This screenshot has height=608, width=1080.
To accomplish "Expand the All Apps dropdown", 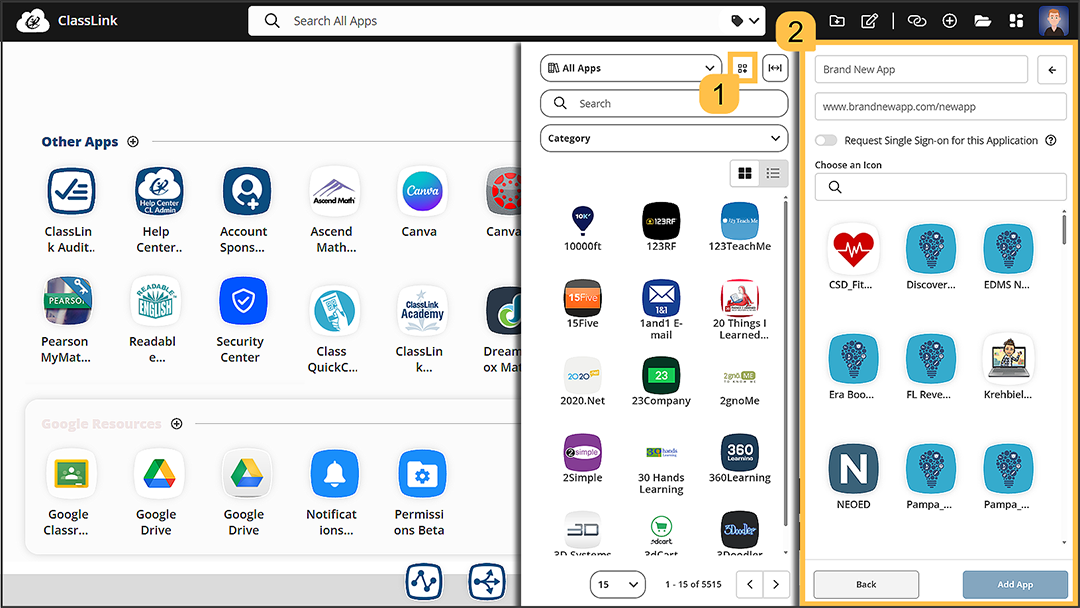I will 631,68.
